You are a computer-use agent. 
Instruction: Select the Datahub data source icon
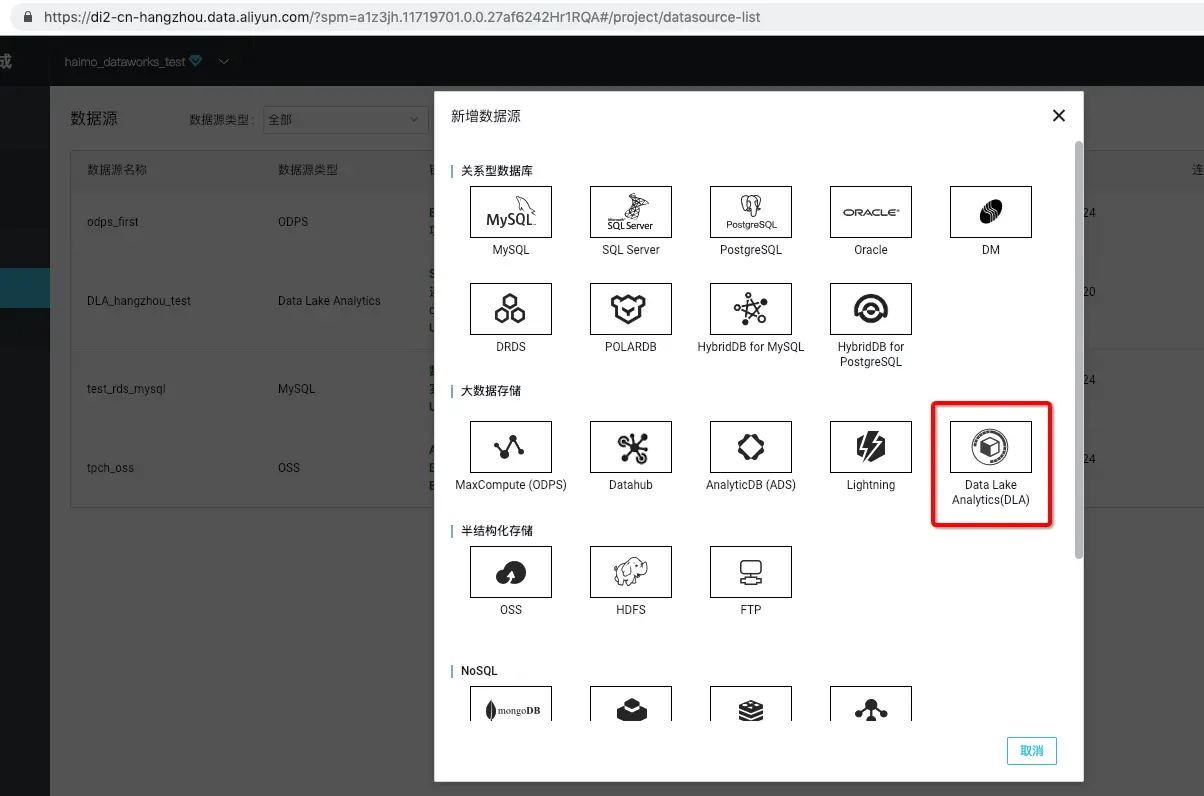[x=631, y=447]
